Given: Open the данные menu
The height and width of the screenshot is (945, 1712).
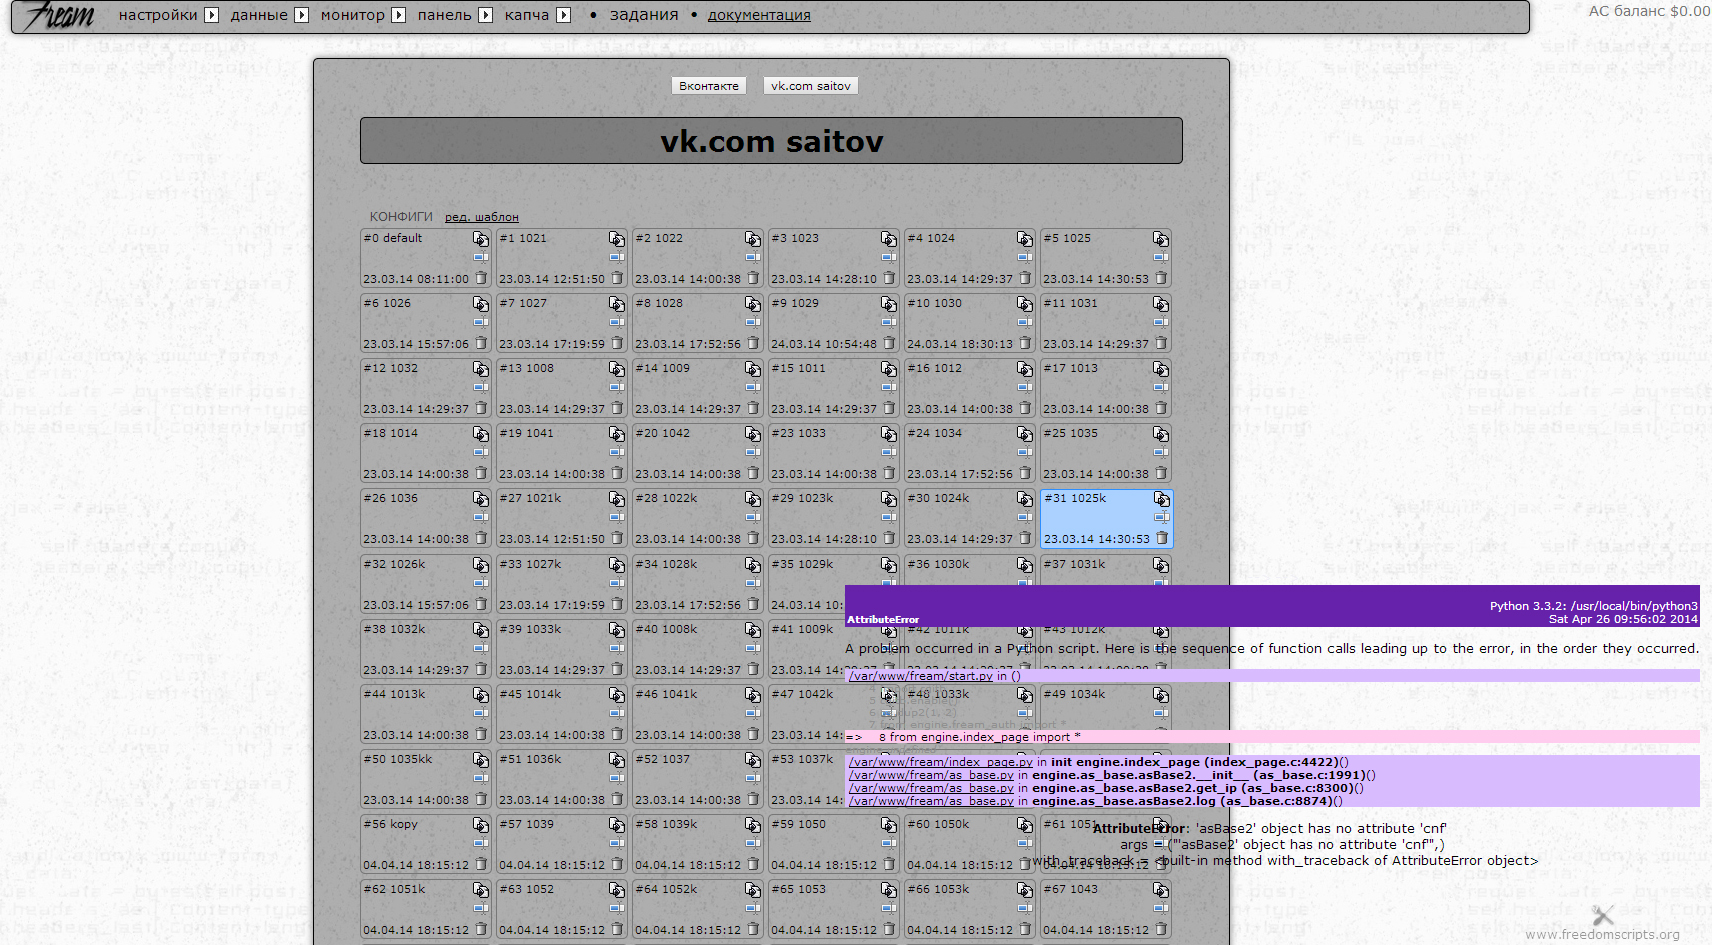Looking at the screenshot, I should pos(259,15).
